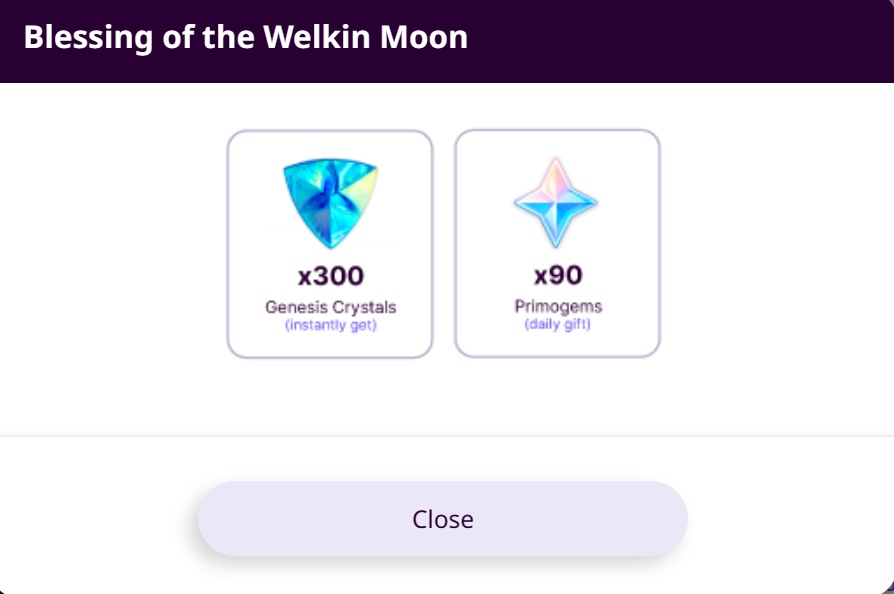
Task: Select the Primogems label
Action: coord(557,306)
